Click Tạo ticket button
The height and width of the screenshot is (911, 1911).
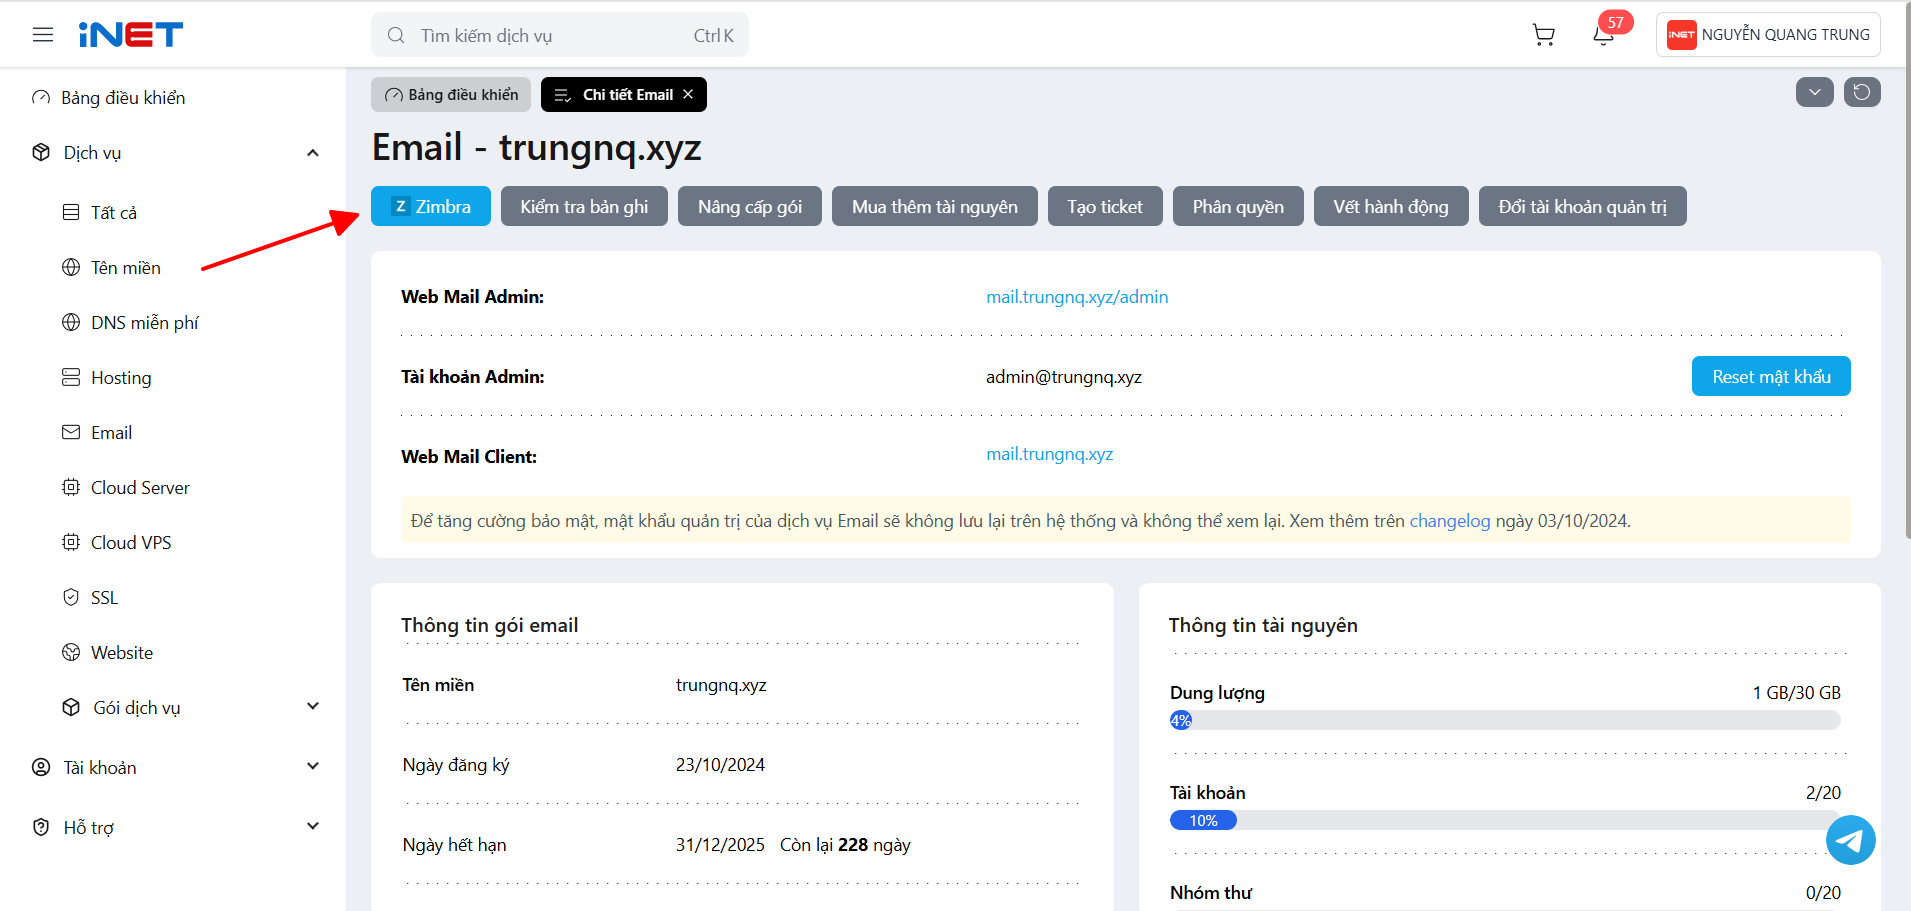[x=1105, y=206]
